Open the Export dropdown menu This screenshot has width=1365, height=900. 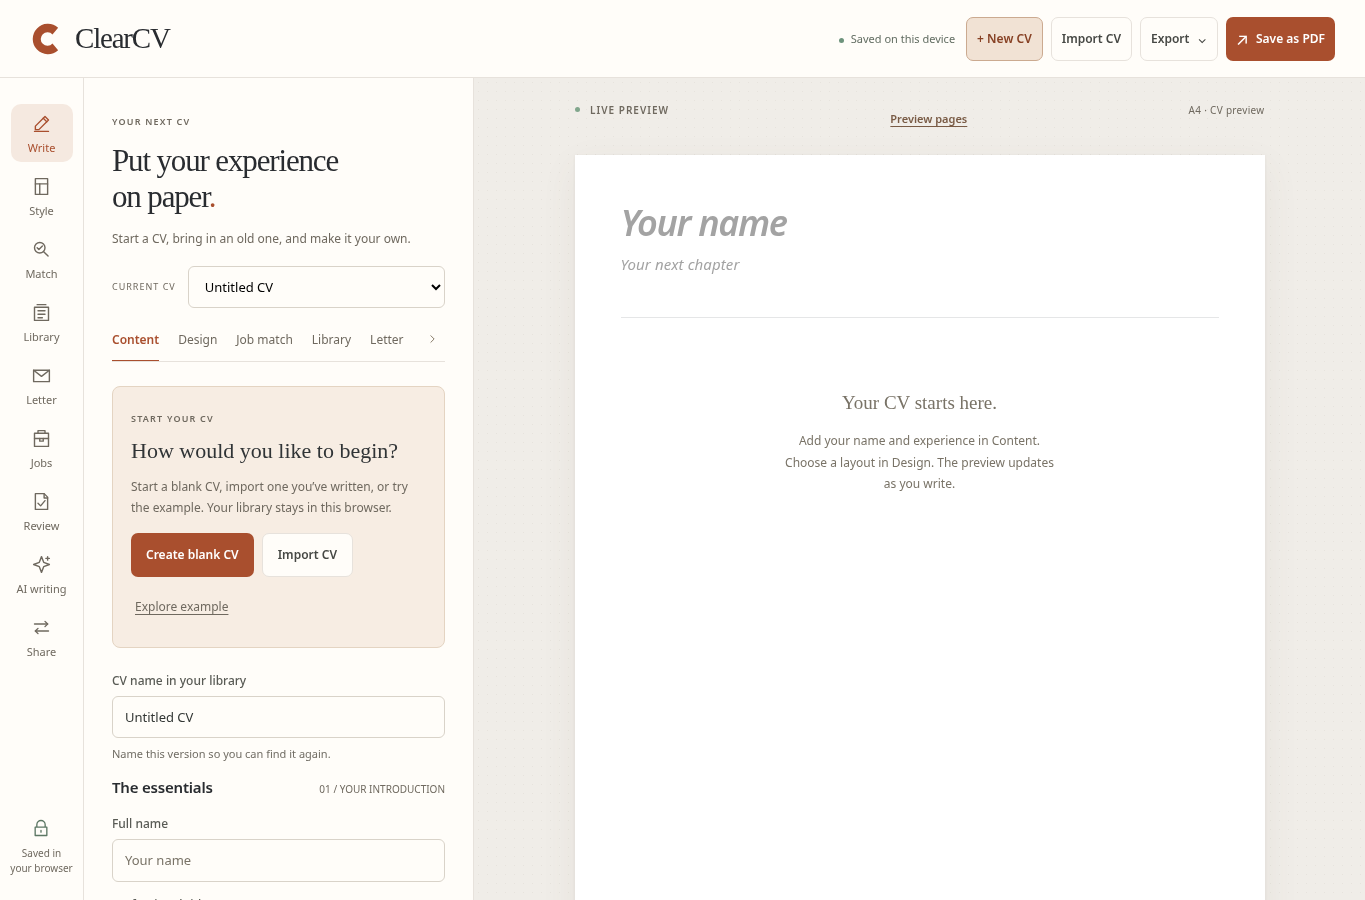tap(1179, 39)
